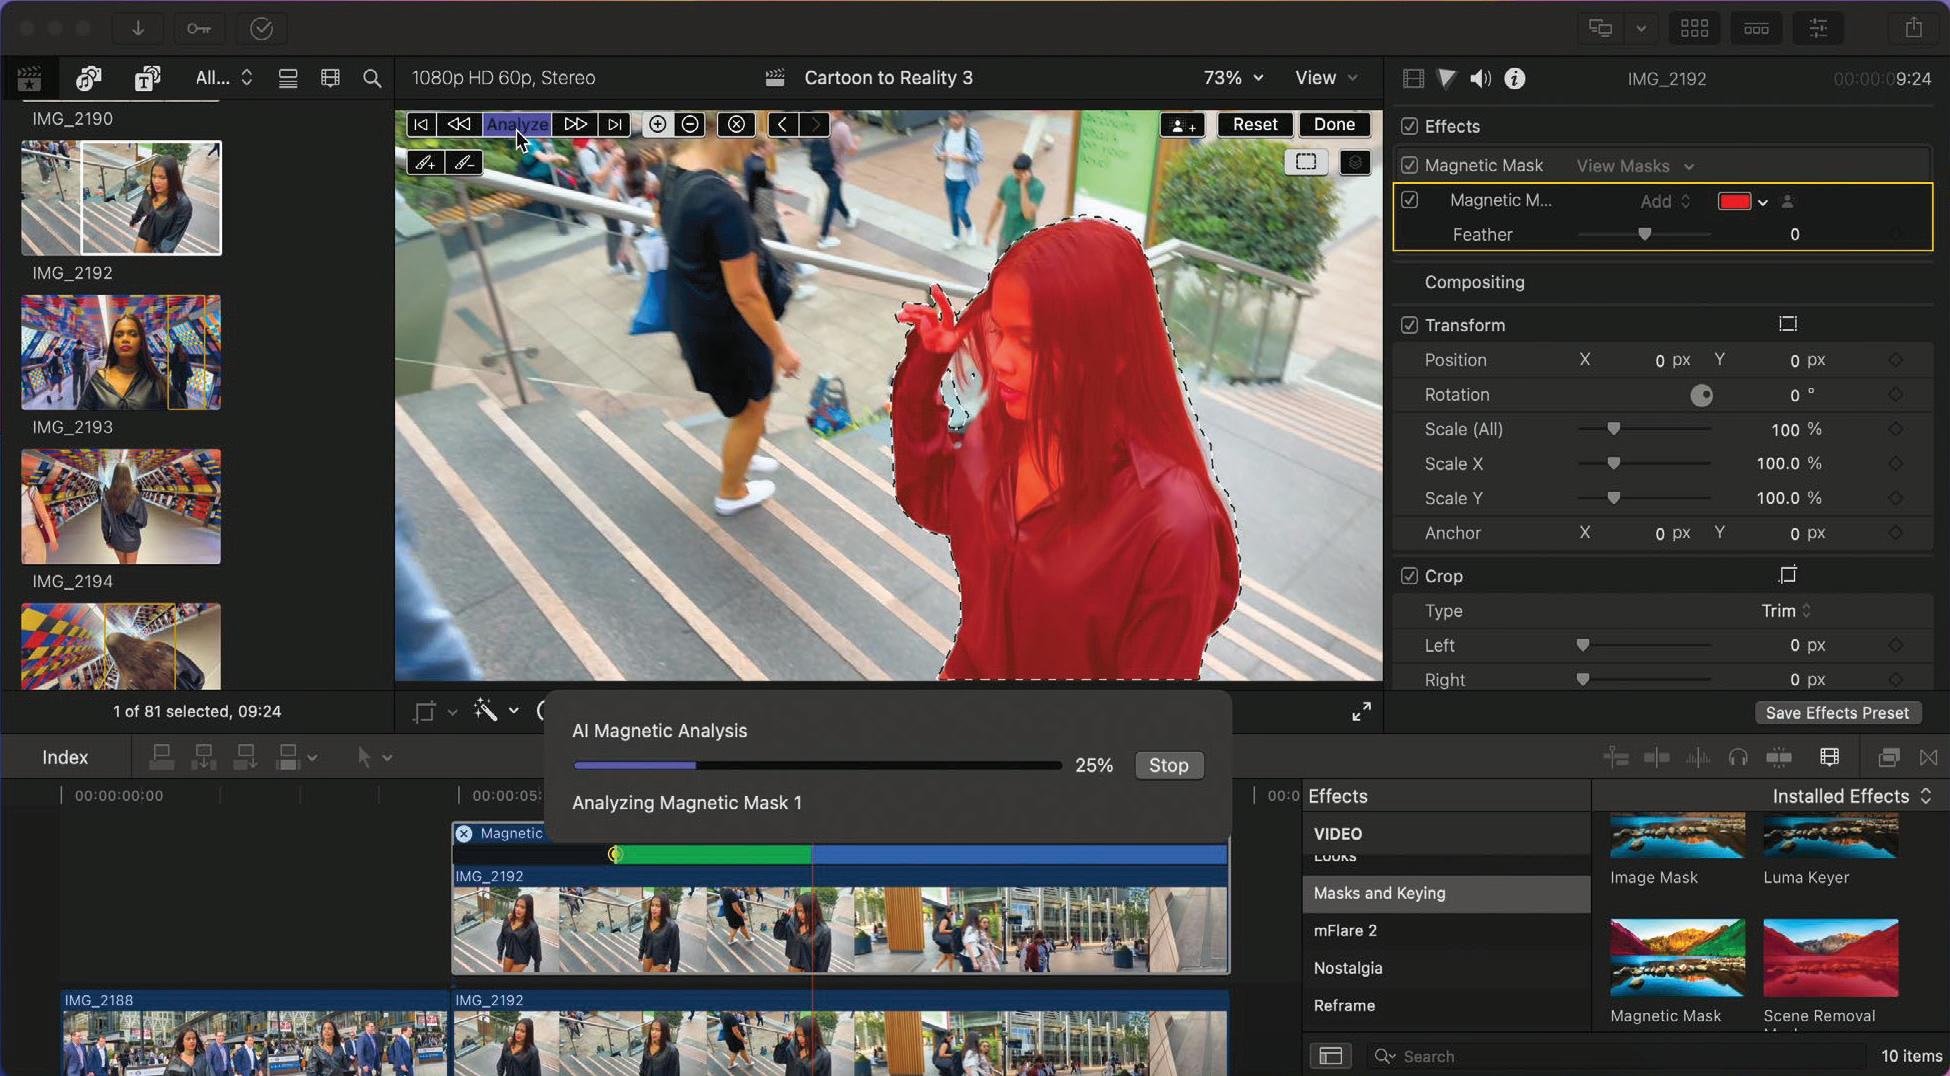Click the keyword editor key icon
1950x1076 pixels.
198,29
